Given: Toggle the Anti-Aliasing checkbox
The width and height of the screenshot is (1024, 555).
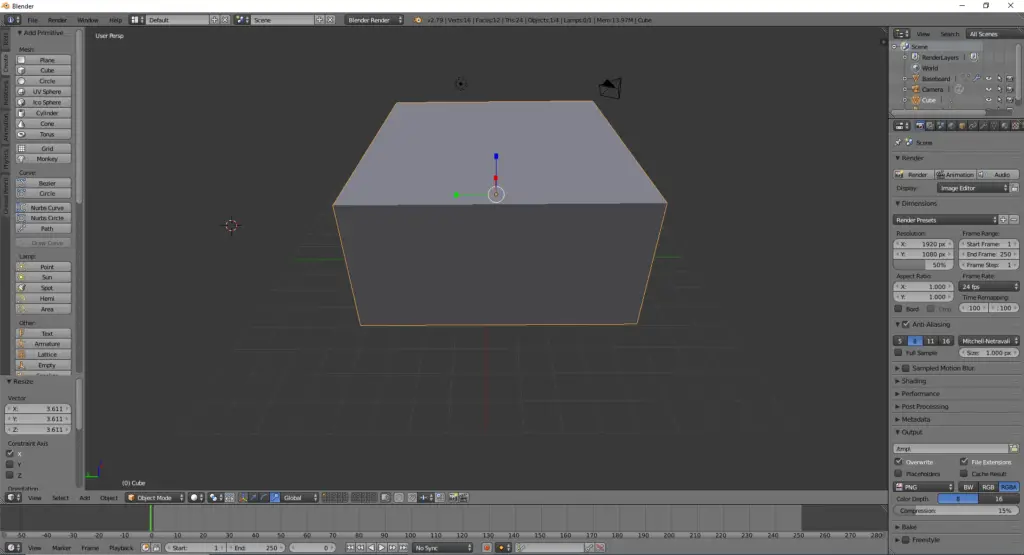Looking at the screenshot, I should tap(906, 325).
